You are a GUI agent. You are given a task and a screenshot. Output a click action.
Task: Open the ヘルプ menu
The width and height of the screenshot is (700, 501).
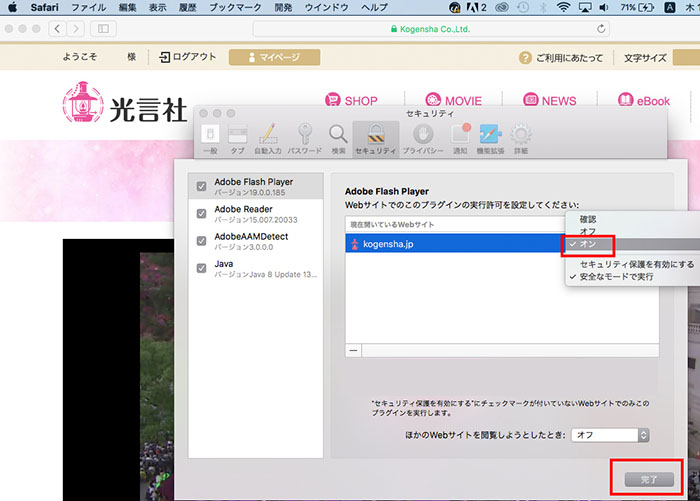[374, 7]
